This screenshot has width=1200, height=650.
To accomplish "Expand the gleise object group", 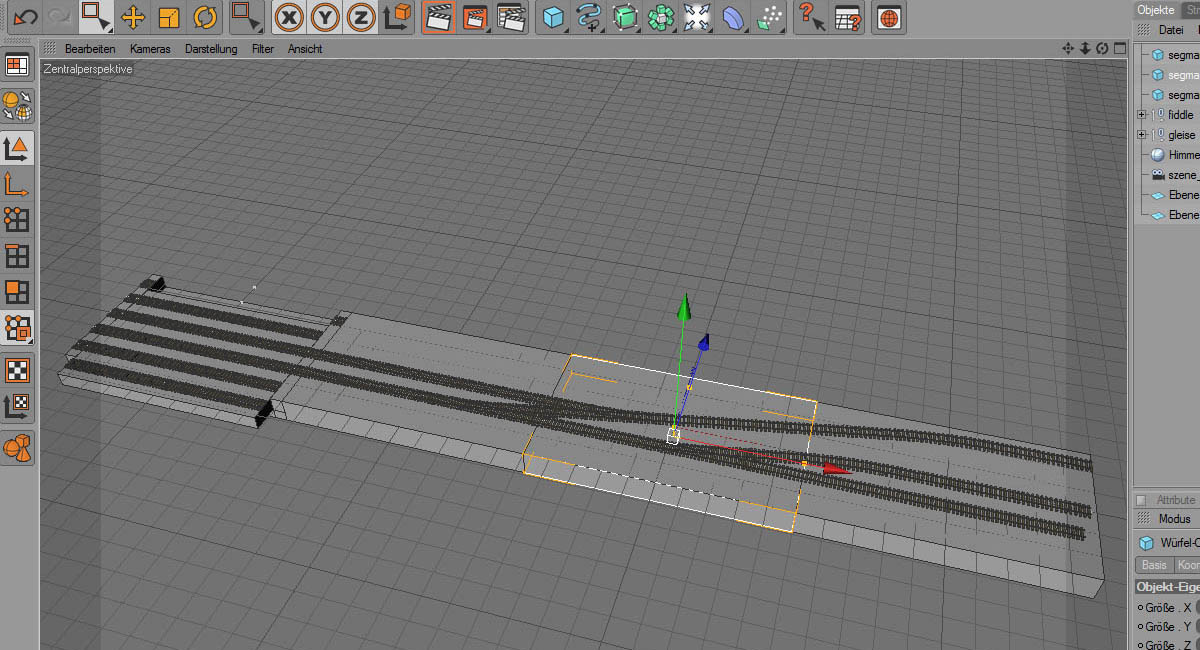I will (x=1141, y=135).
